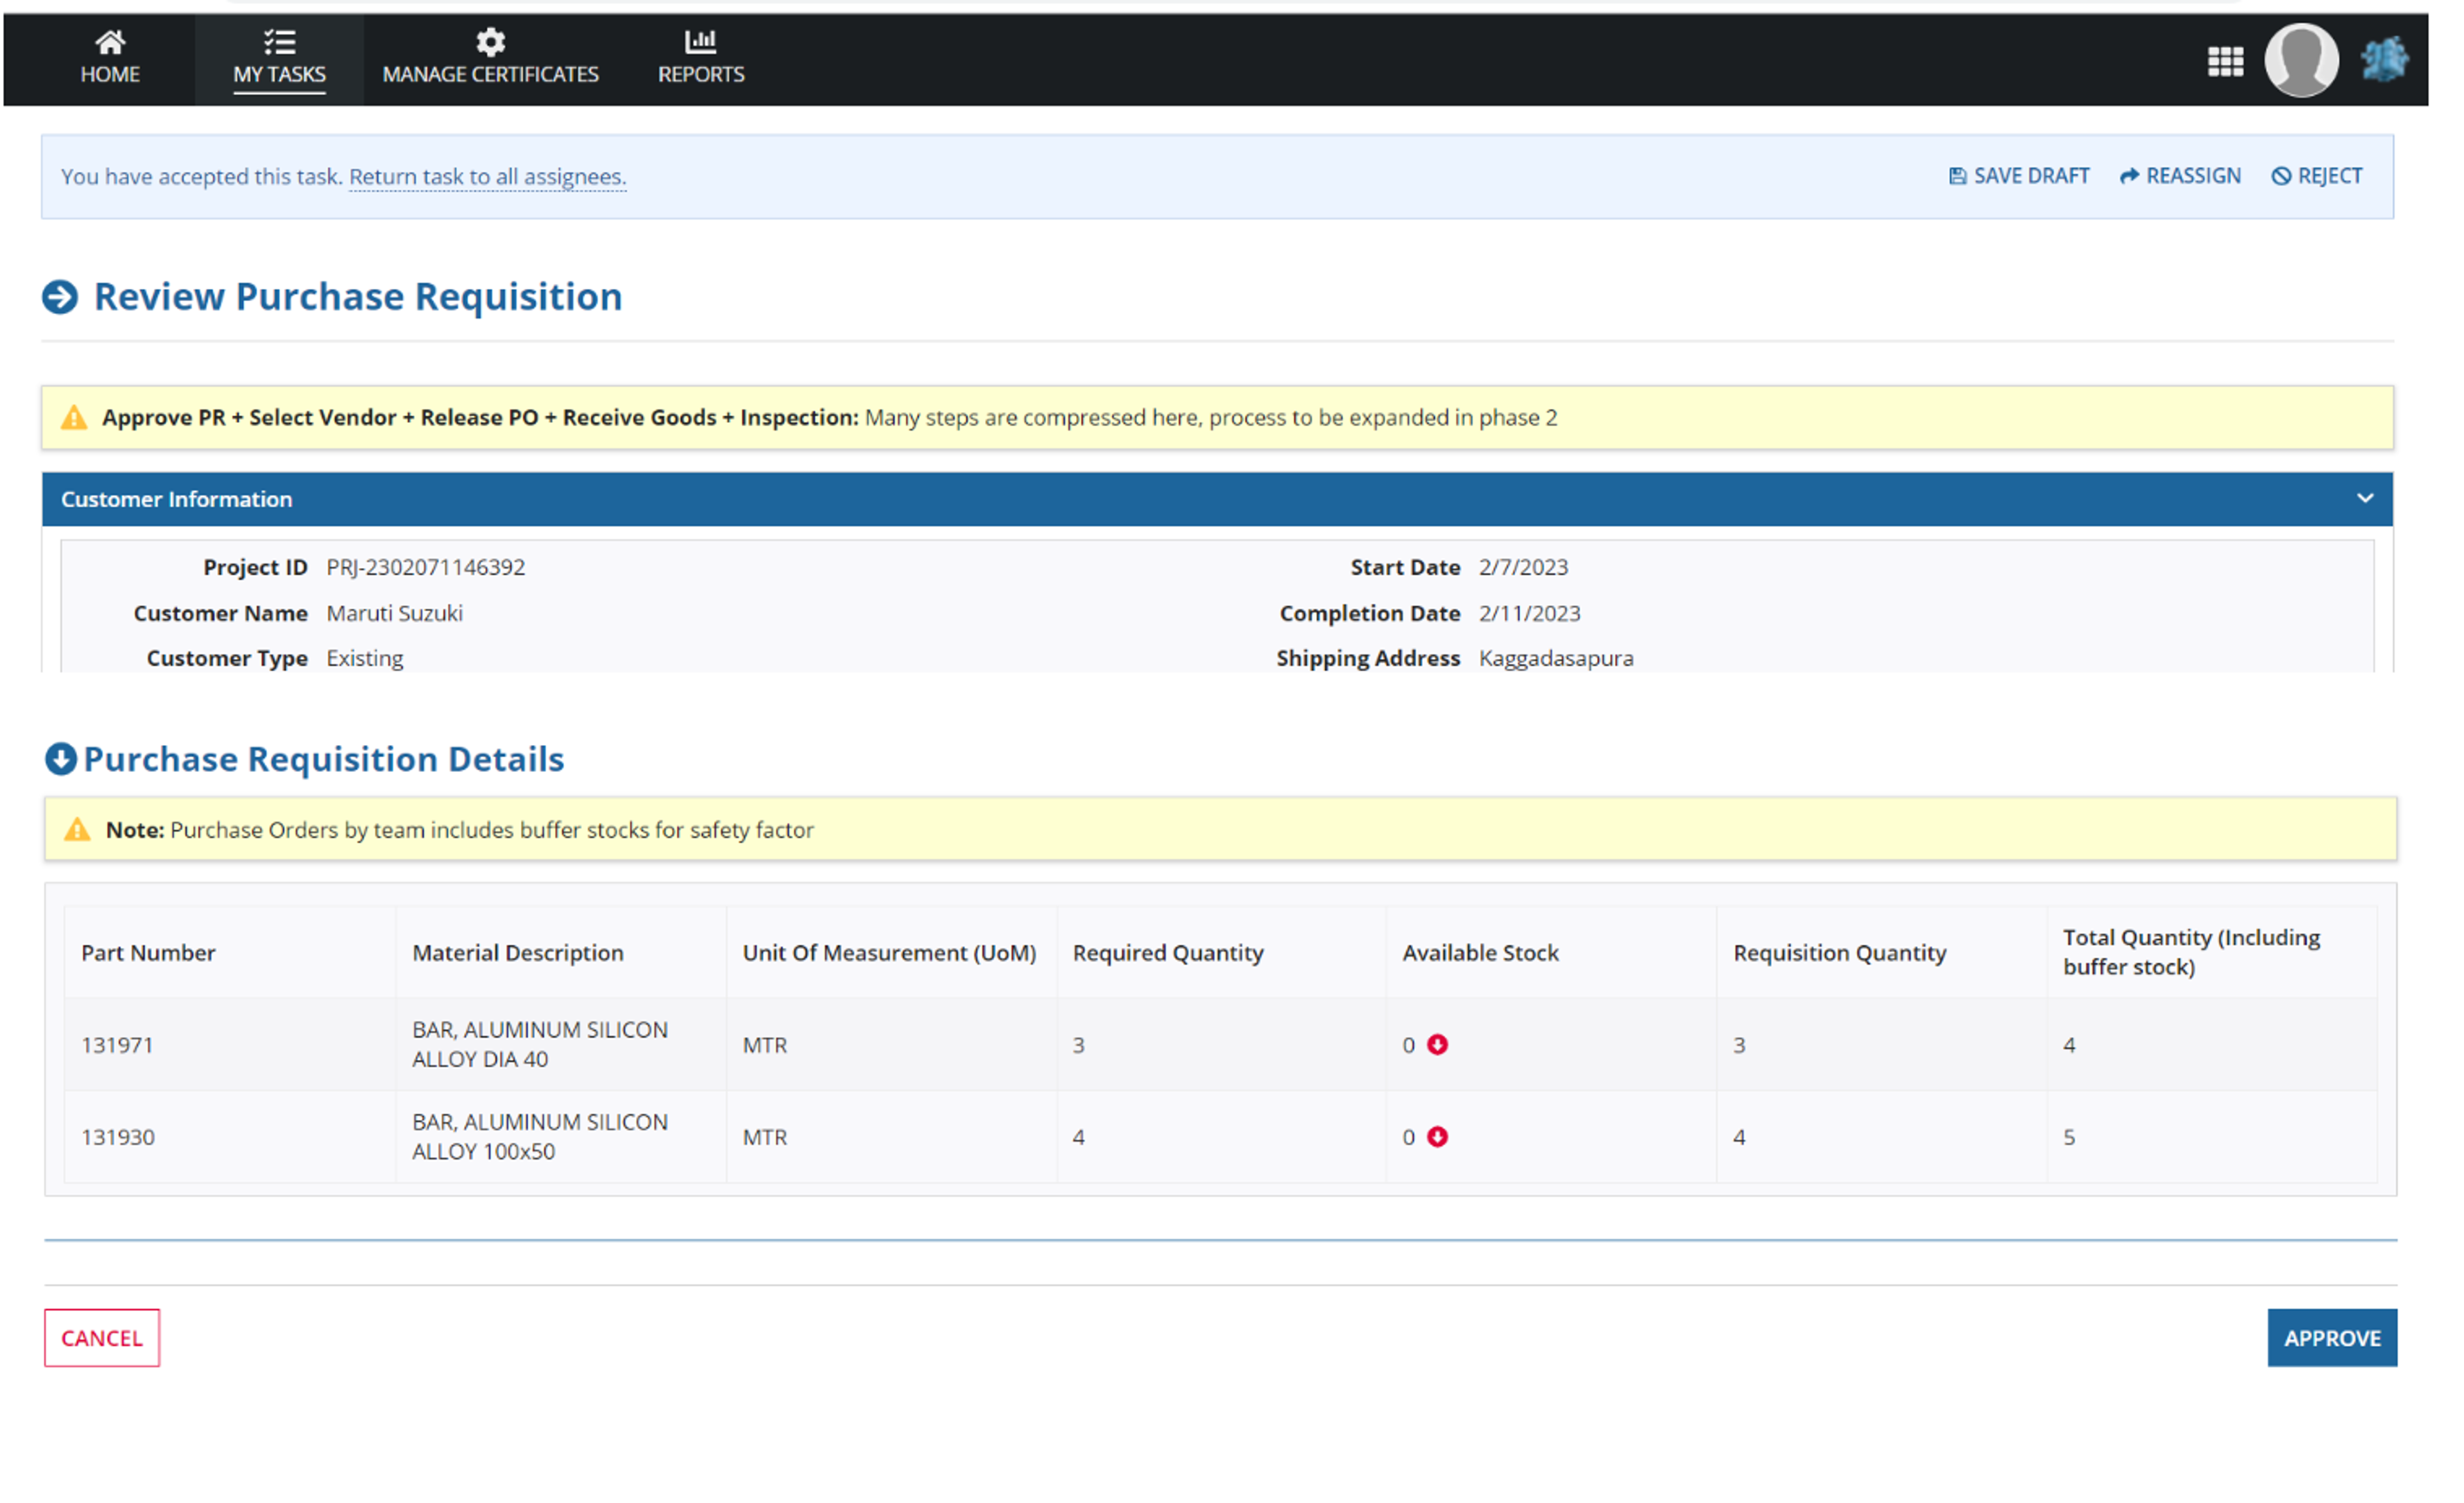Click the arrow icon beside Review Purchase Requisition
The height and width of the screenshot is (1503, 2464).
pos(60,297)
